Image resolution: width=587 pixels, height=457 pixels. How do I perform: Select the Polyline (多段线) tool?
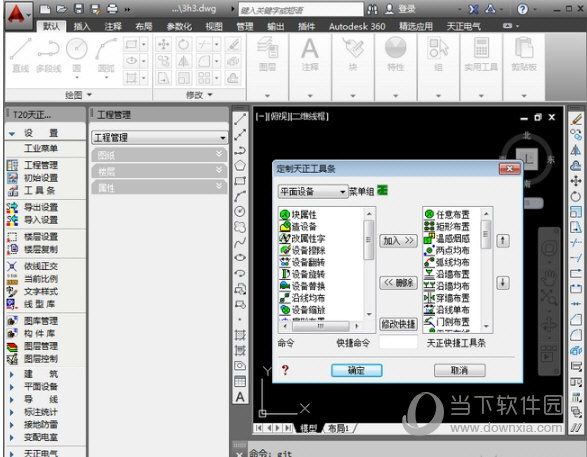(x=49, y=55)
